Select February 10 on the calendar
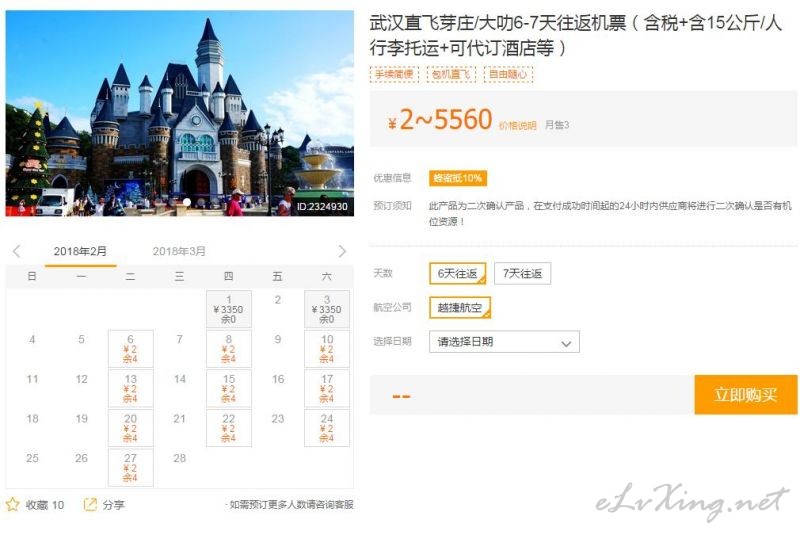This screenshot has width=800, height=535. point(327,349)
